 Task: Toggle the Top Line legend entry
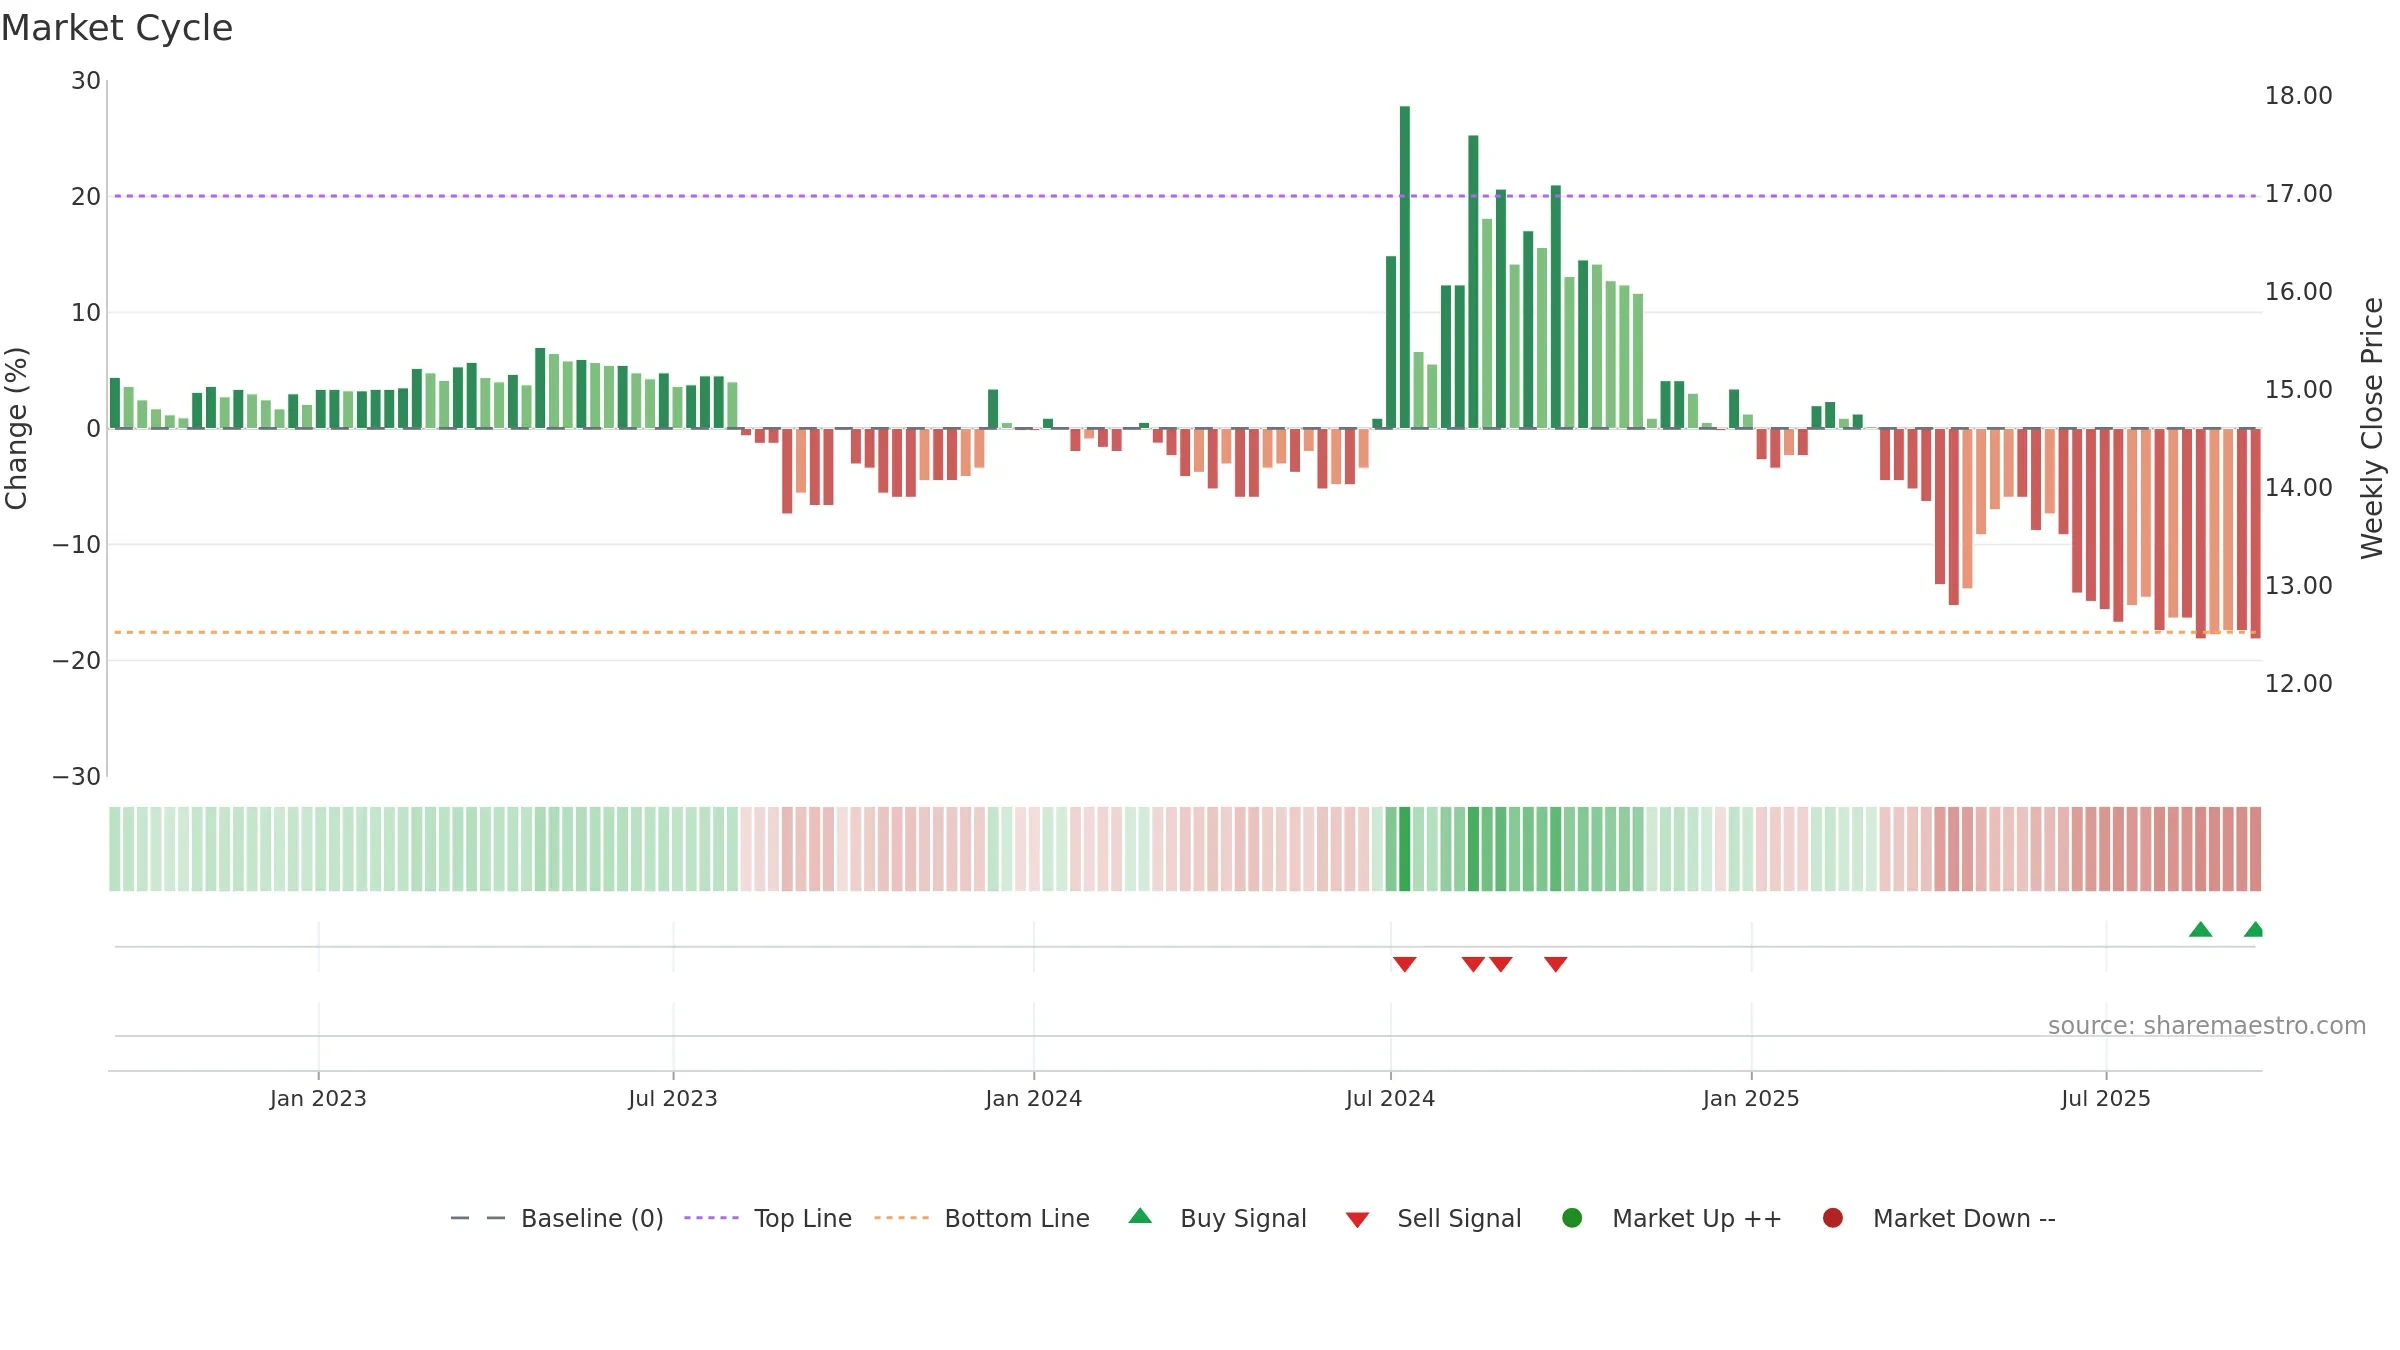click(x=768, y=1218)
